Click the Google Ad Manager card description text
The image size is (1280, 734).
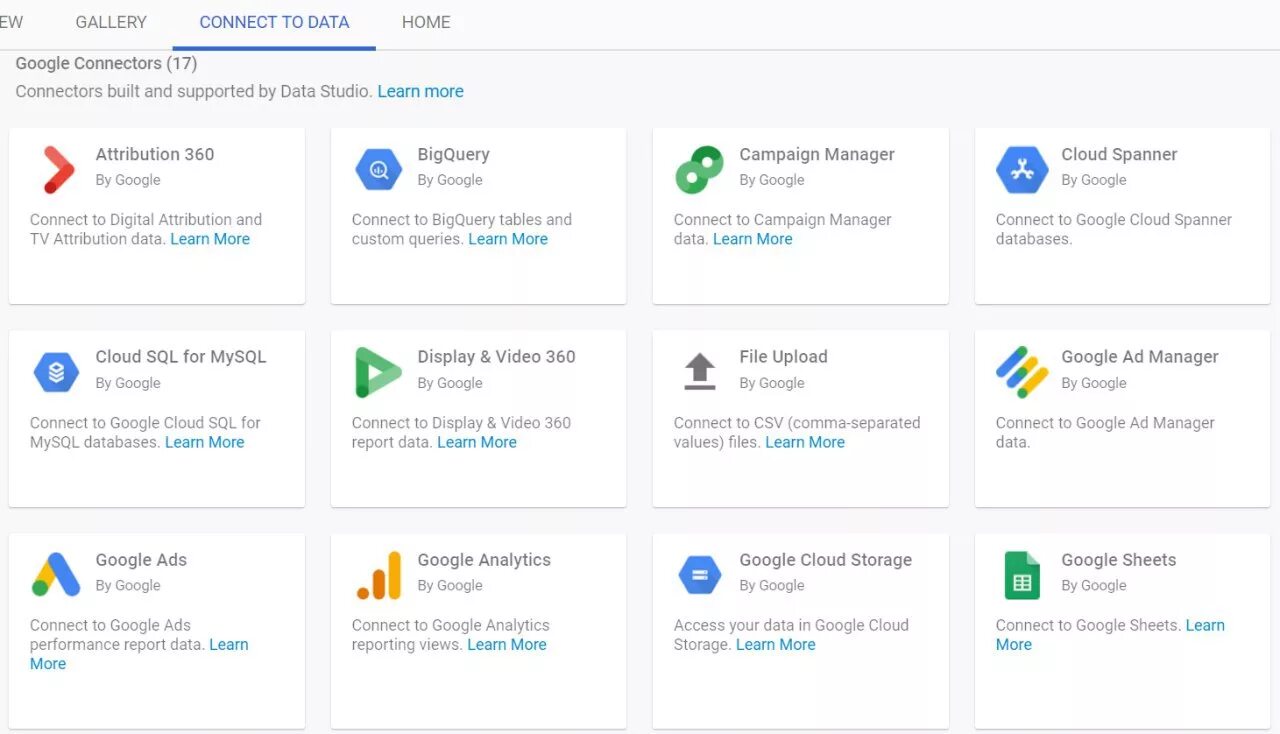pos(1105,432)
